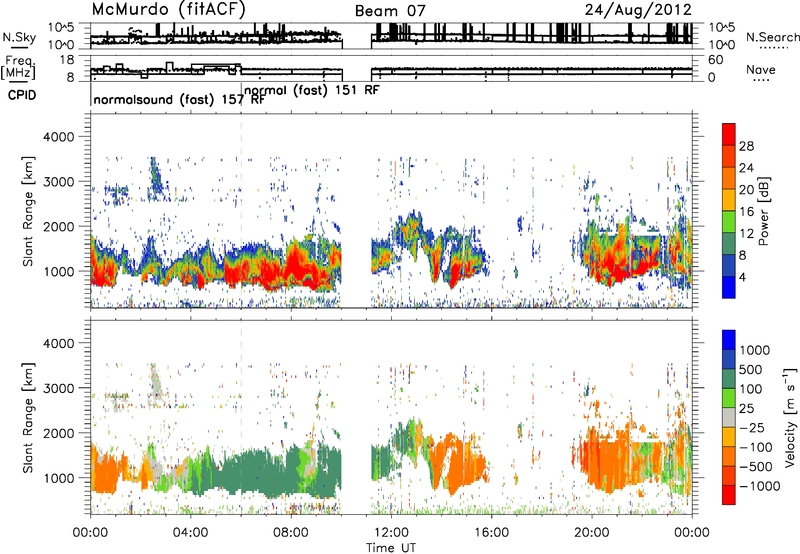Click the '16' power colorbar tick value

[x=746, y=212]
